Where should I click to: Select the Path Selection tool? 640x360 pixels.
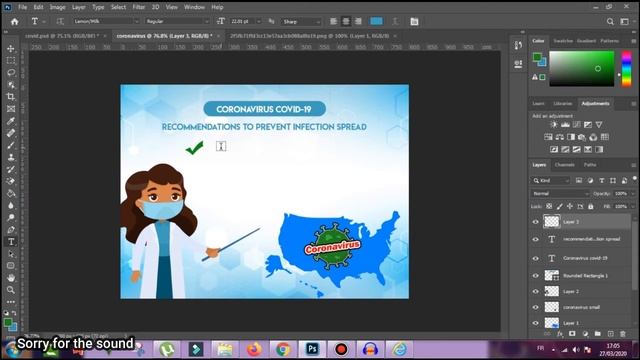pos(11,254)
